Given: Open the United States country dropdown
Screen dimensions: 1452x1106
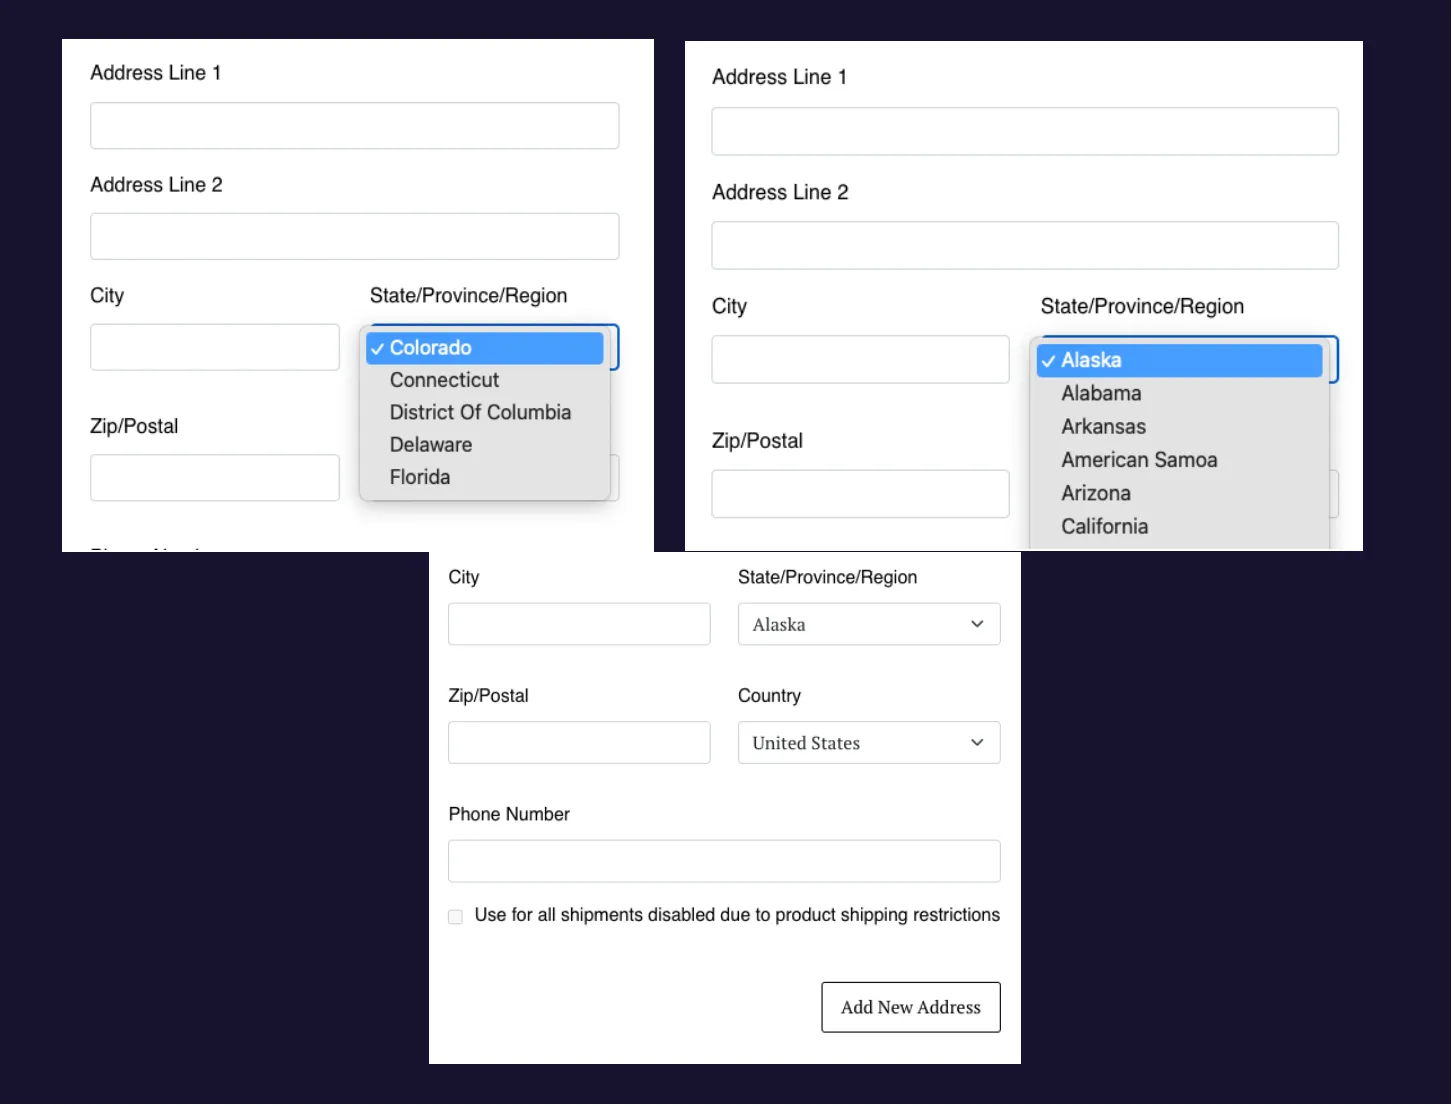Looking at the screenshot, I should point(869,743).
